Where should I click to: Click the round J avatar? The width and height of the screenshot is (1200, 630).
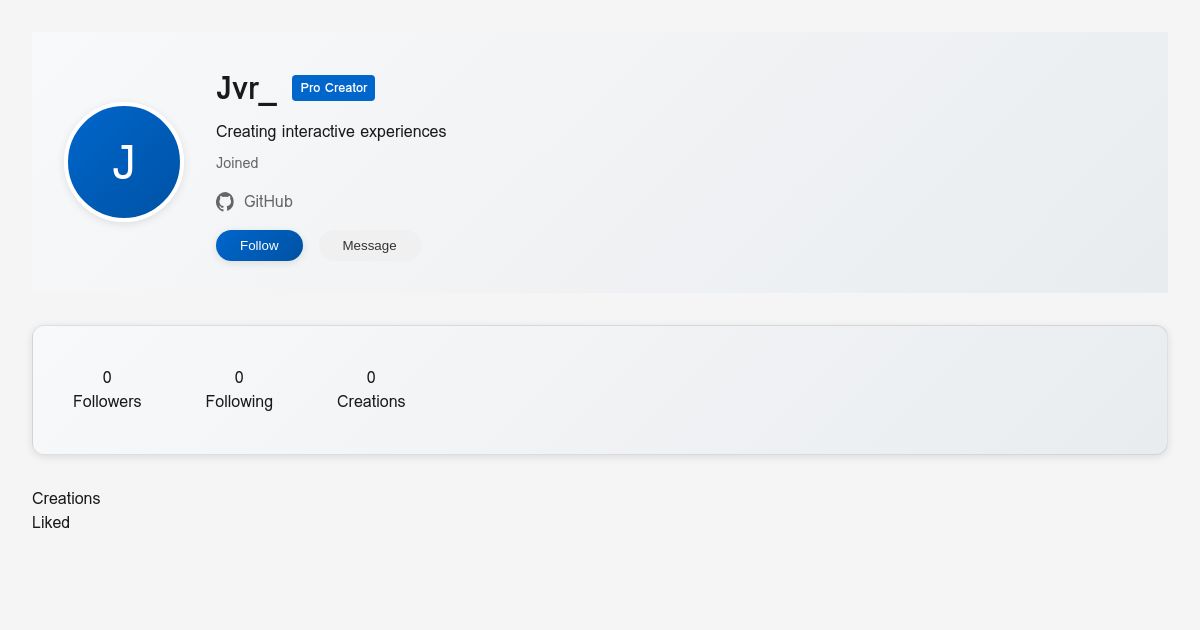tap(124, 162)
